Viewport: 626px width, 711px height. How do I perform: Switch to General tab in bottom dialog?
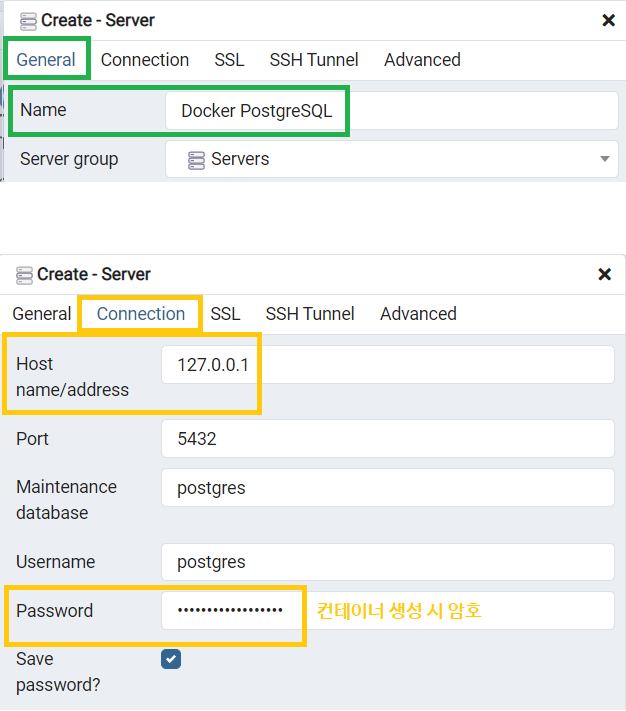click(x=42, y=314)
